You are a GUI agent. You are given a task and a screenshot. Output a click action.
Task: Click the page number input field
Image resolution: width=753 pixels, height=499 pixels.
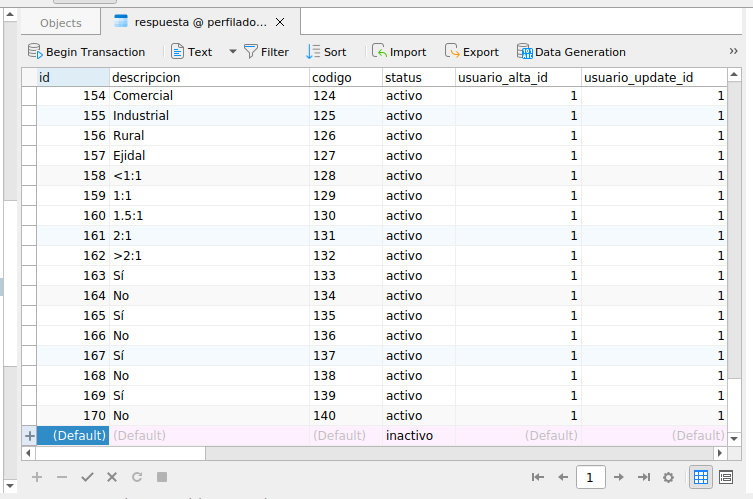tap(591, 478)
